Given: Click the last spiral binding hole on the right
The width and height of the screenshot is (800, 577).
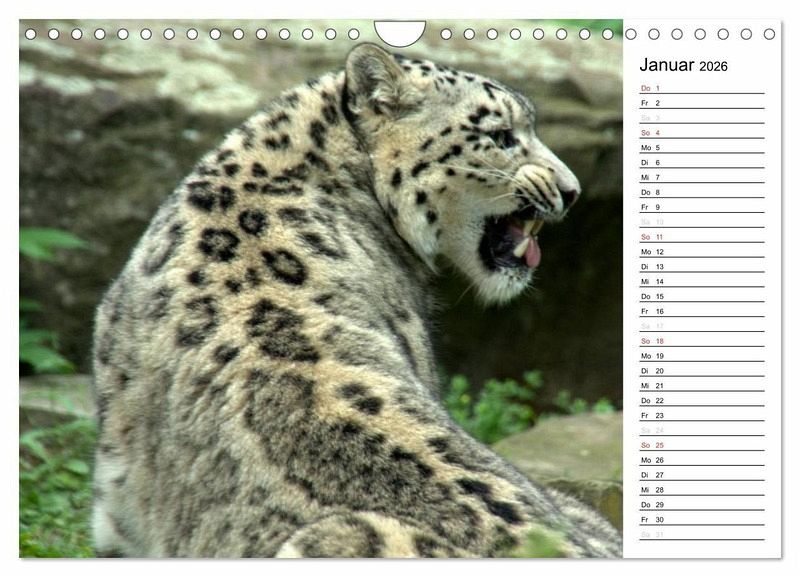Looking at the screenshot, I should click(x=769, y=34).
